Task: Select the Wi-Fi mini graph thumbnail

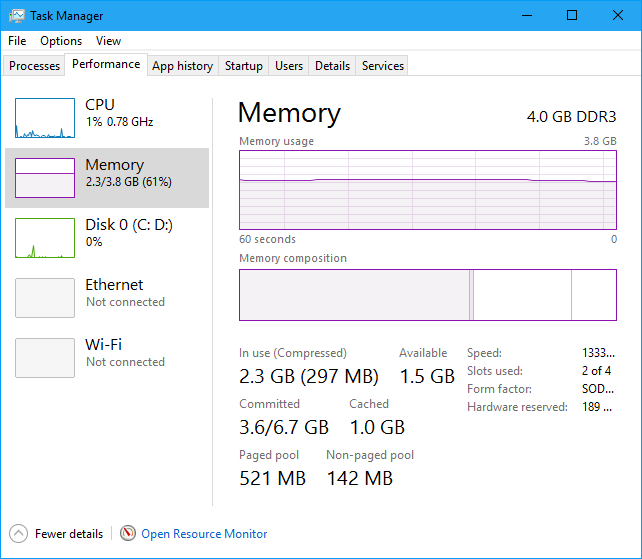Action: click(x=45, y=358)
